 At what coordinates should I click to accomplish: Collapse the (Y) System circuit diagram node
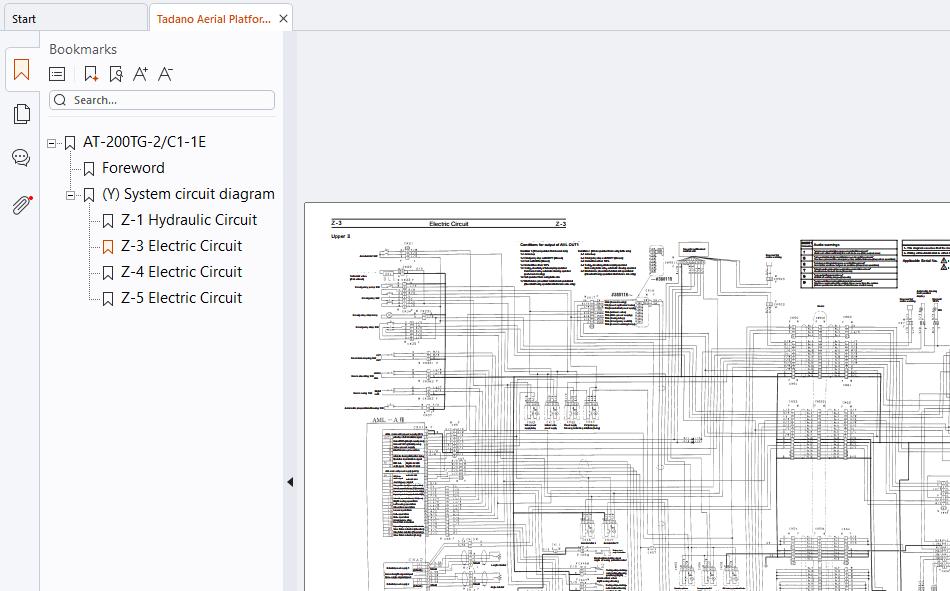[70, 195]
